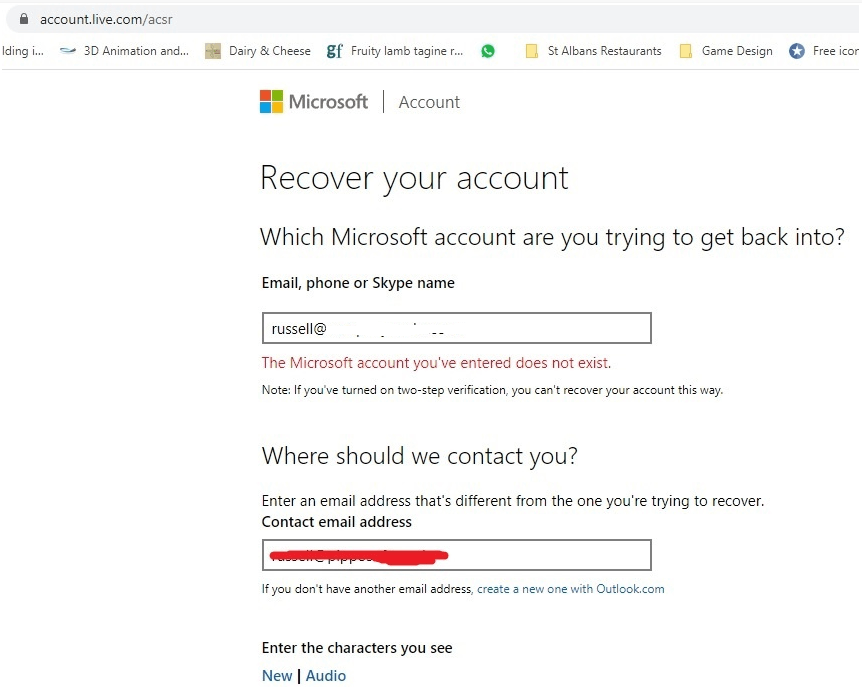
Task: Open the Free icons bookmark
Action: pos(825,51)
